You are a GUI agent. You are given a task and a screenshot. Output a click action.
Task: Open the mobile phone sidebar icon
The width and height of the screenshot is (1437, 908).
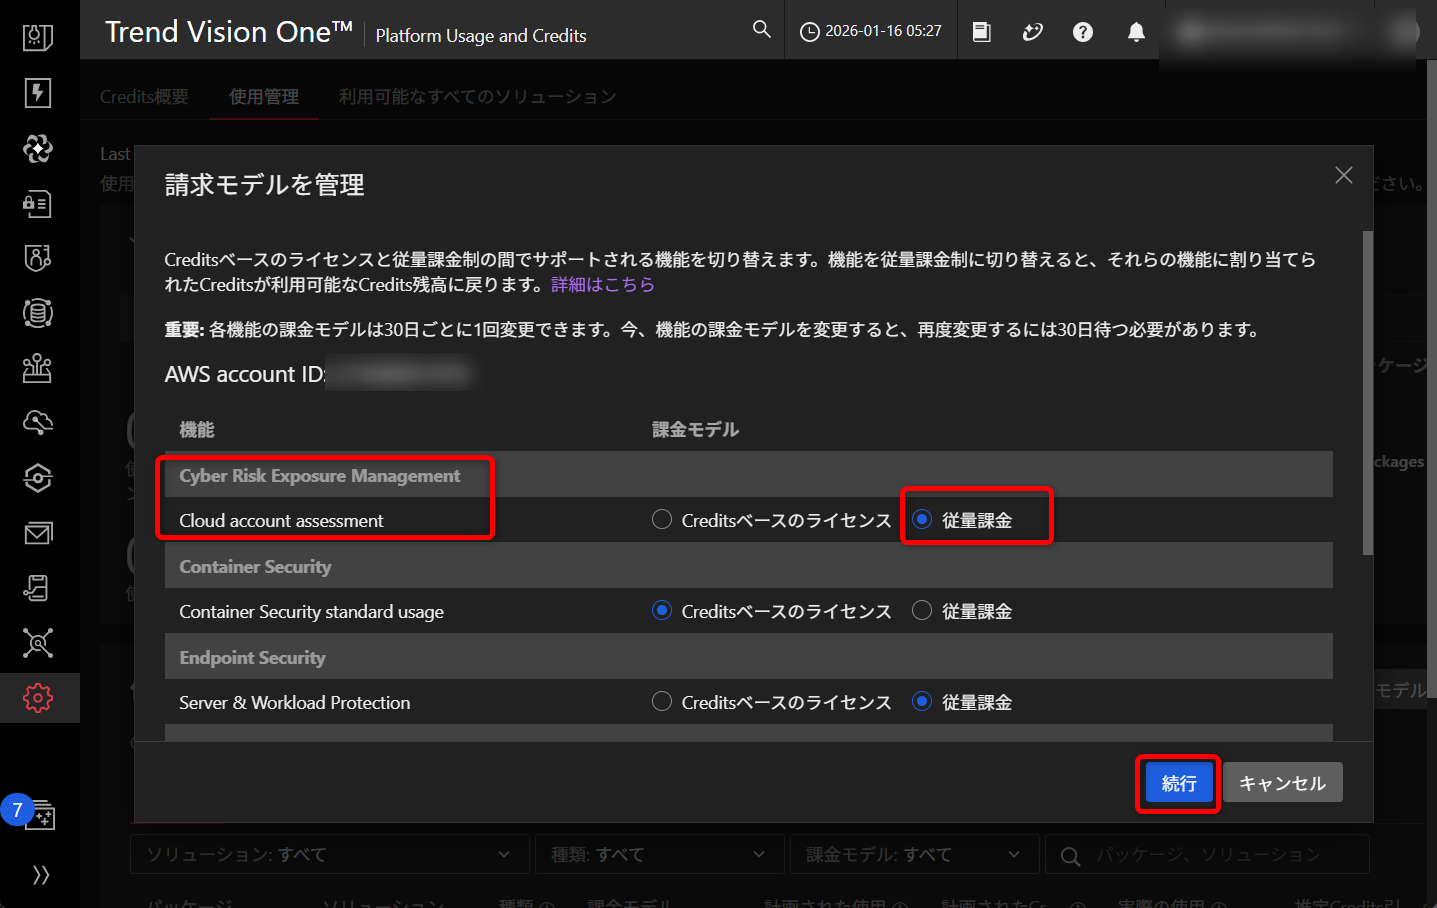tap(38, 588)
